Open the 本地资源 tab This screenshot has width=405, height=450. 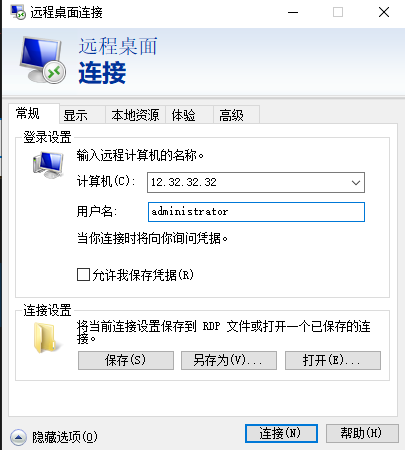click(x=135, y=115)
